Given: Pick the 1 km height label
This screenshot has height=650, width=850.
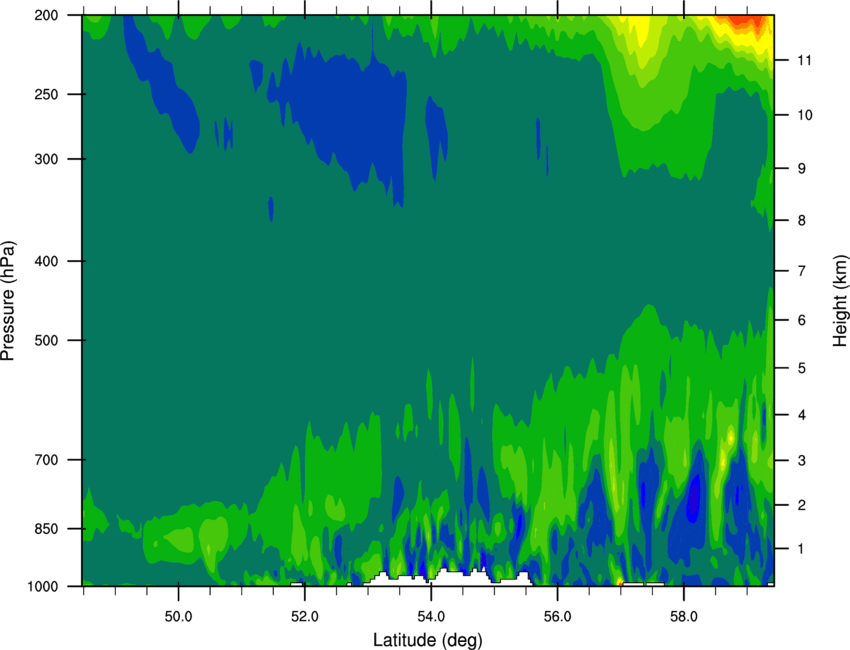Looking at the screenshot, I should click(x=802, y=549).
